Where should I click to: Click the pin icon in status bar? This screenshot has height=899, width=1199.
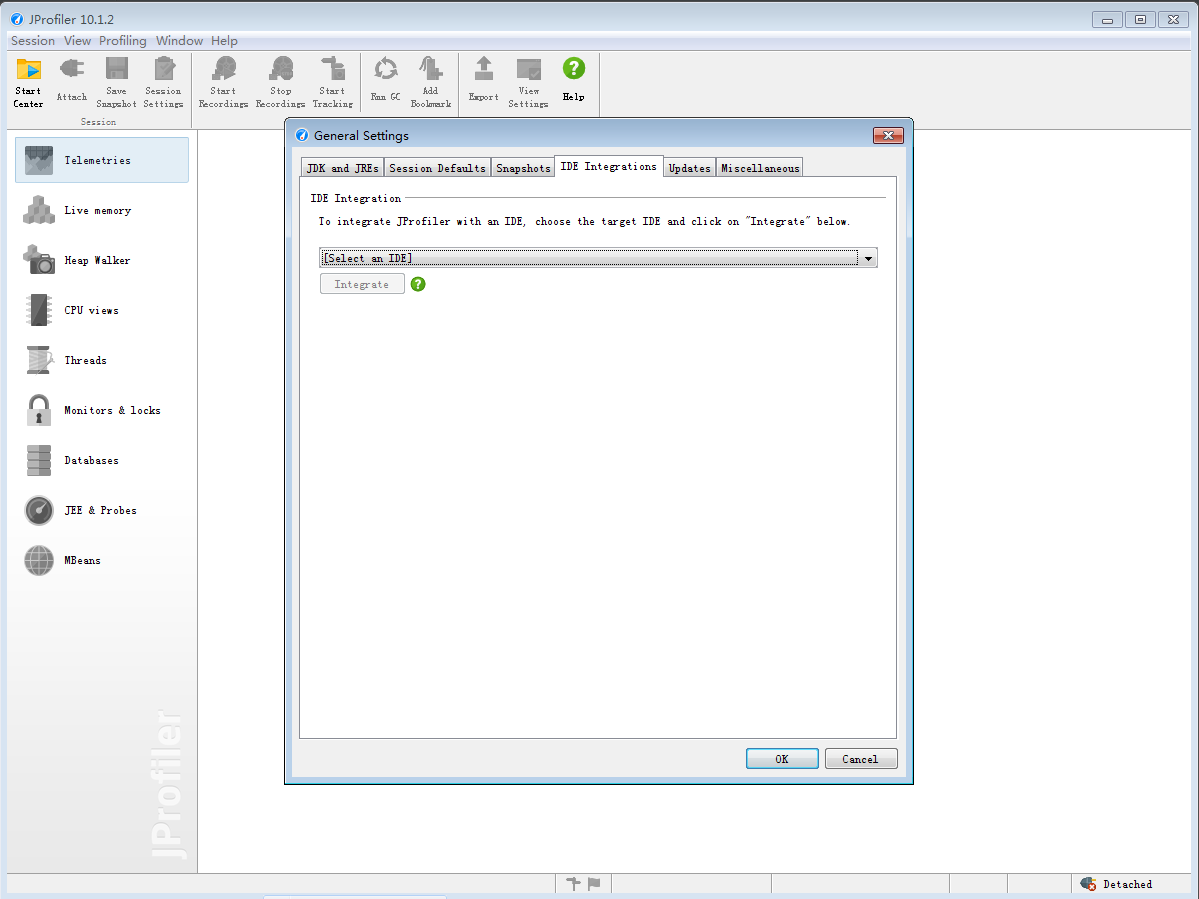click(x=574, y=884)
